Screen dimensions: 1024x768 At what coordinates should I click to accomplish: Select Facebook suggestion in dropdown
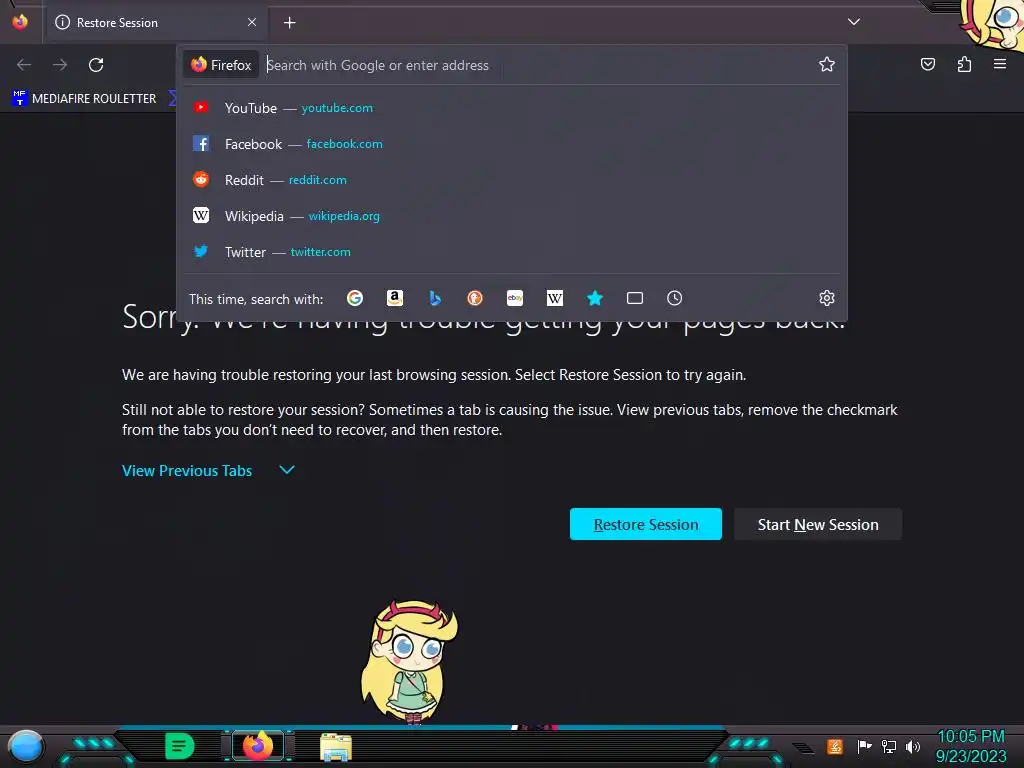tap(513, 144)
